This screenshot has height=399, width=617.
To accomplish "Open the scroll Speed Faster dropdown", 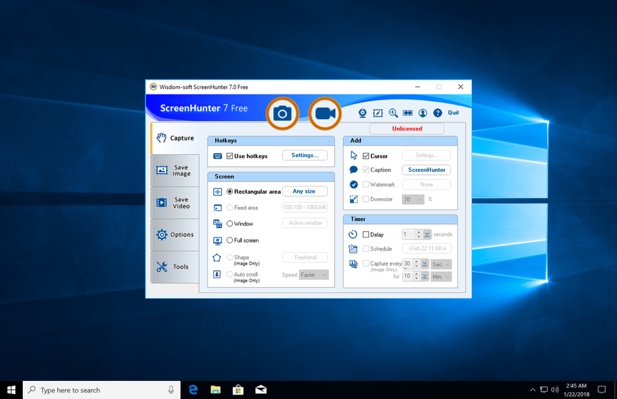I will 314,275.
